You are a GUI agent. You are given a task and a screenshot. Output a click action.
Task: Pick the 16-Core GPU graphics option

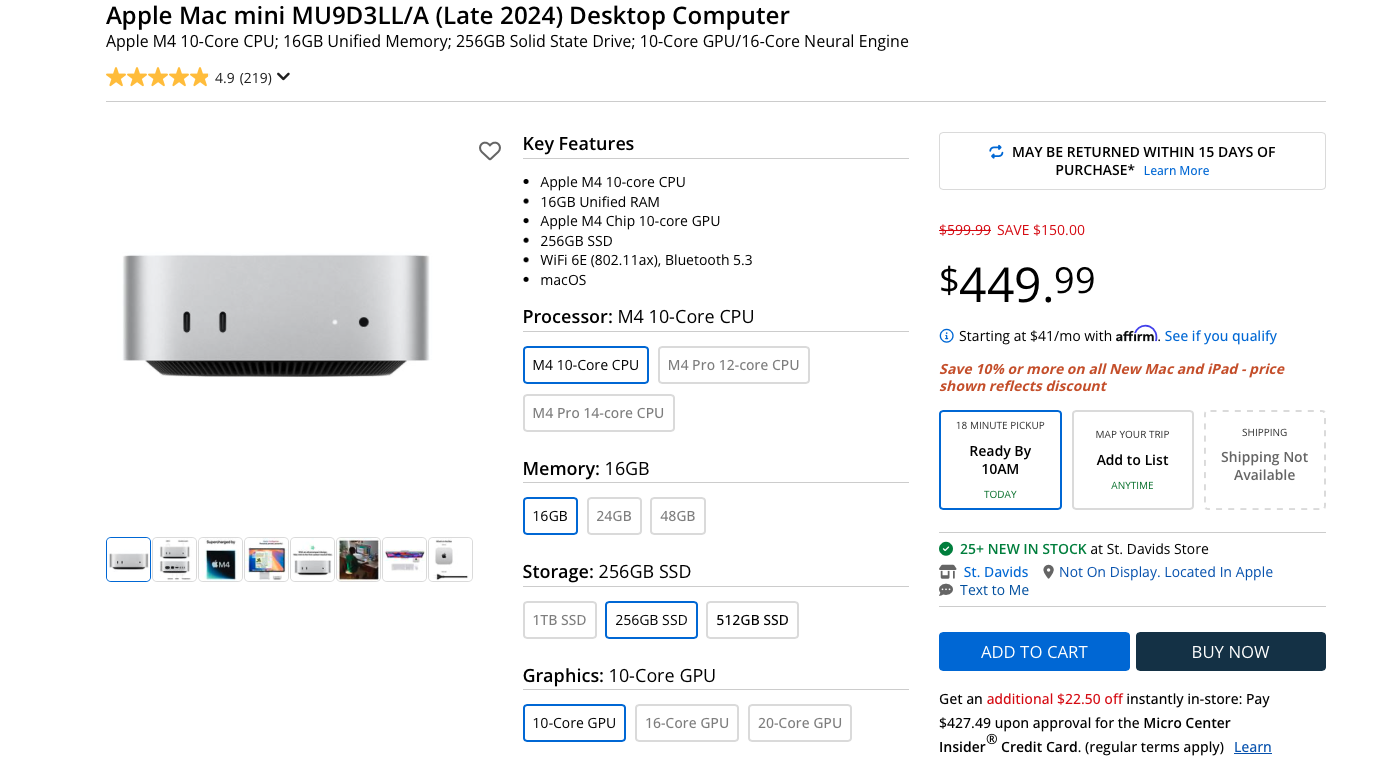[x=686, y=723]
